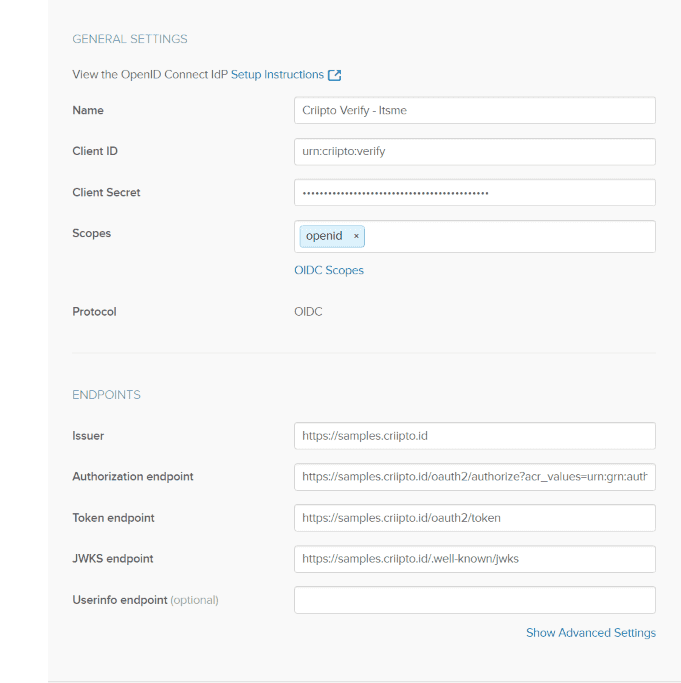Image resolution: width=681 pixels, height=683 pixels.
Task: Click the GENERAL SETTINGS heading
Action: 130,39
